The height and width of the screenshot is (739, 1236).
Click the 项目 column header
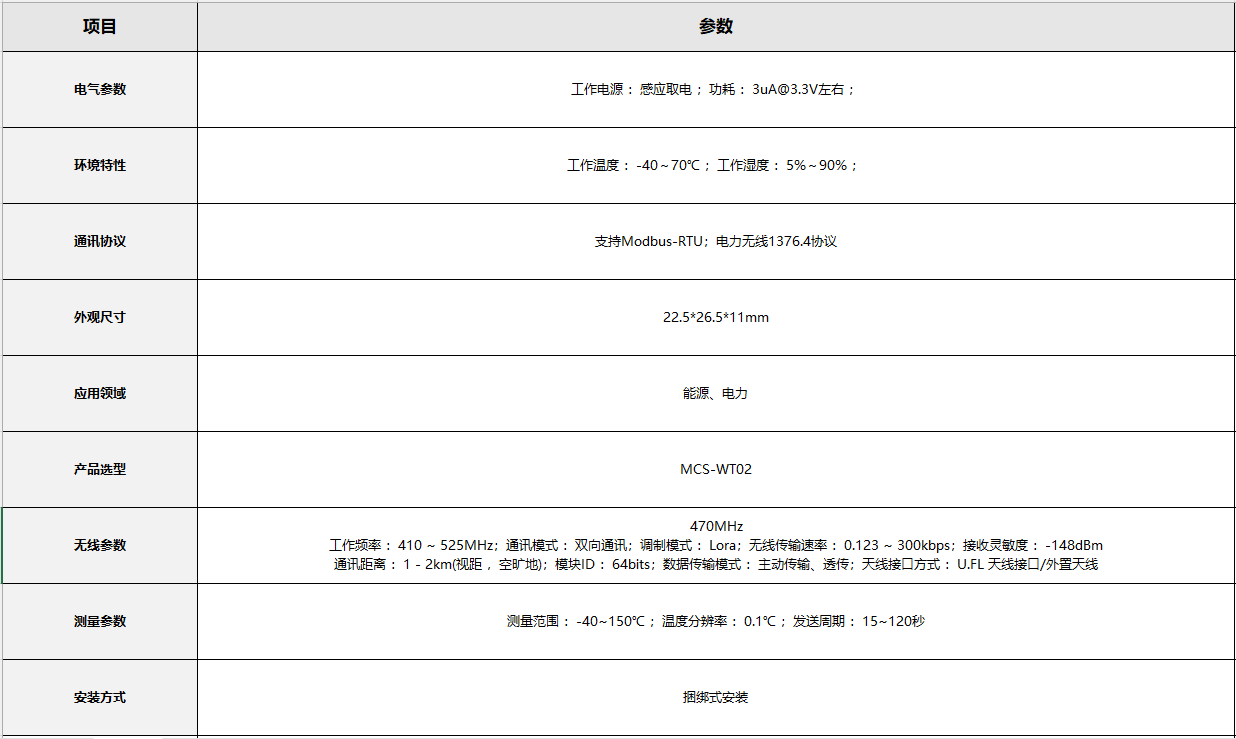point(100,27)
